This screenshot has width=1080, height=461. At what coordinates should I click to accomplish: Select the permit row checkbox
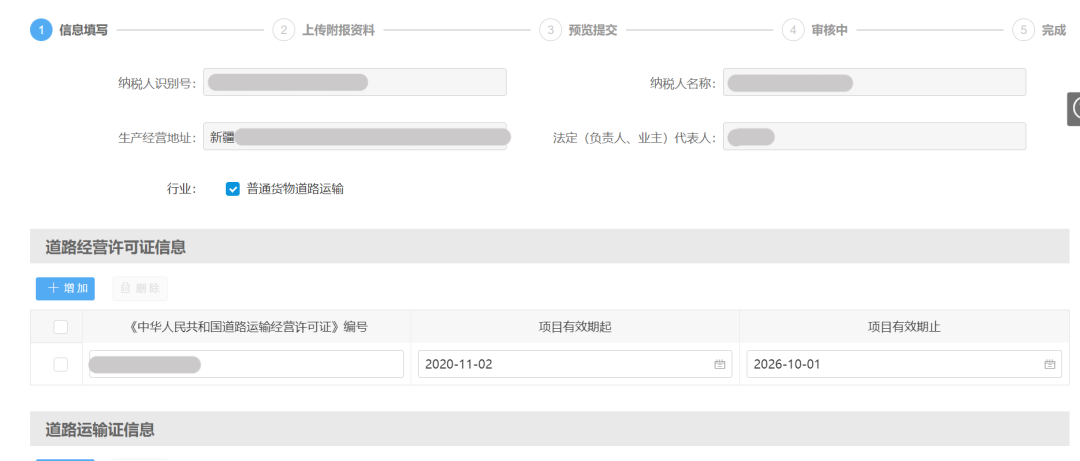point(61,365)
